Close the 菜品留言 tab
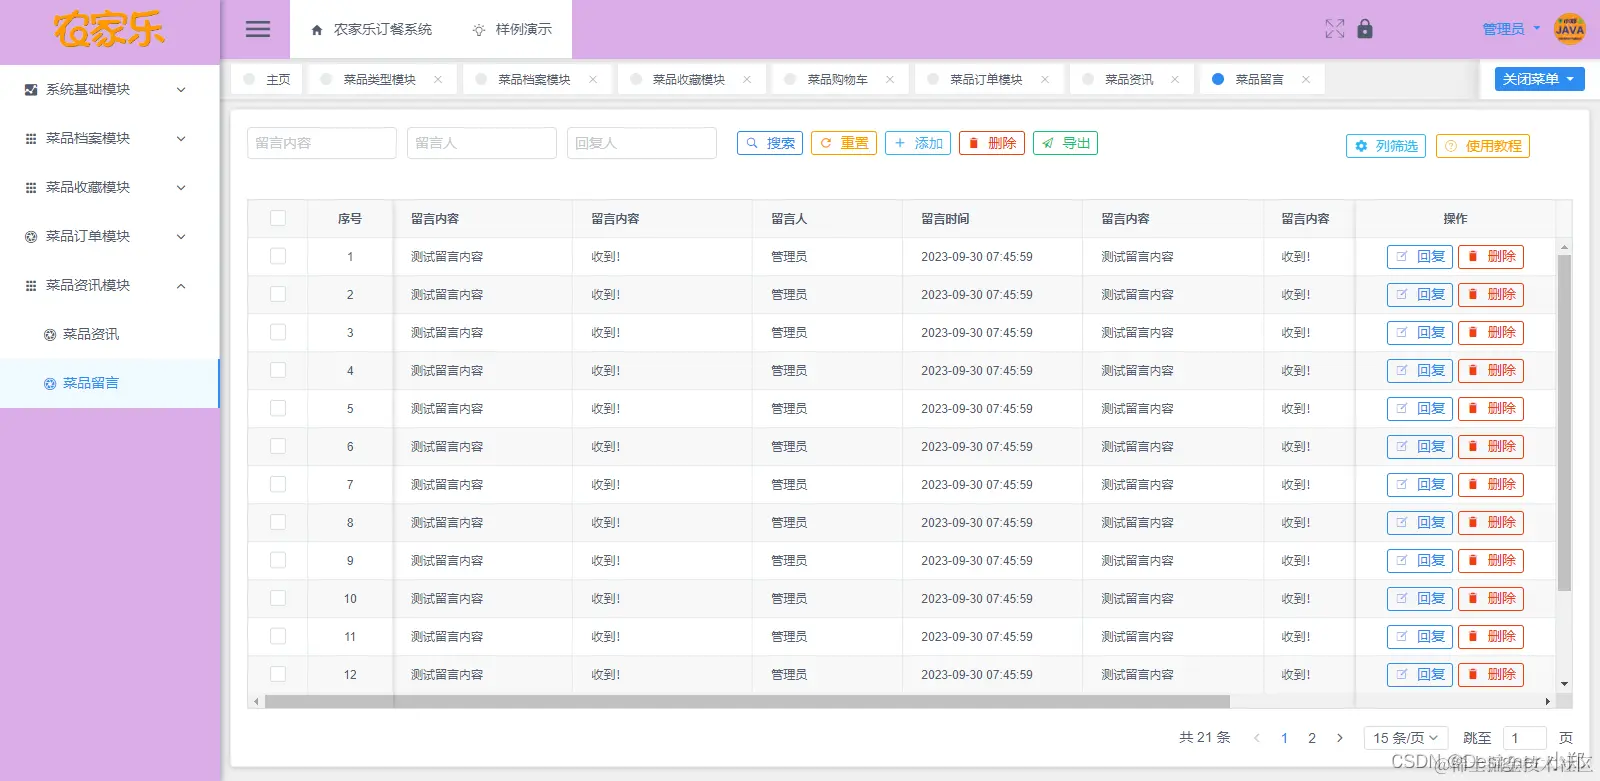This screenshot has height=781, width=1600. click(1306, 80)
